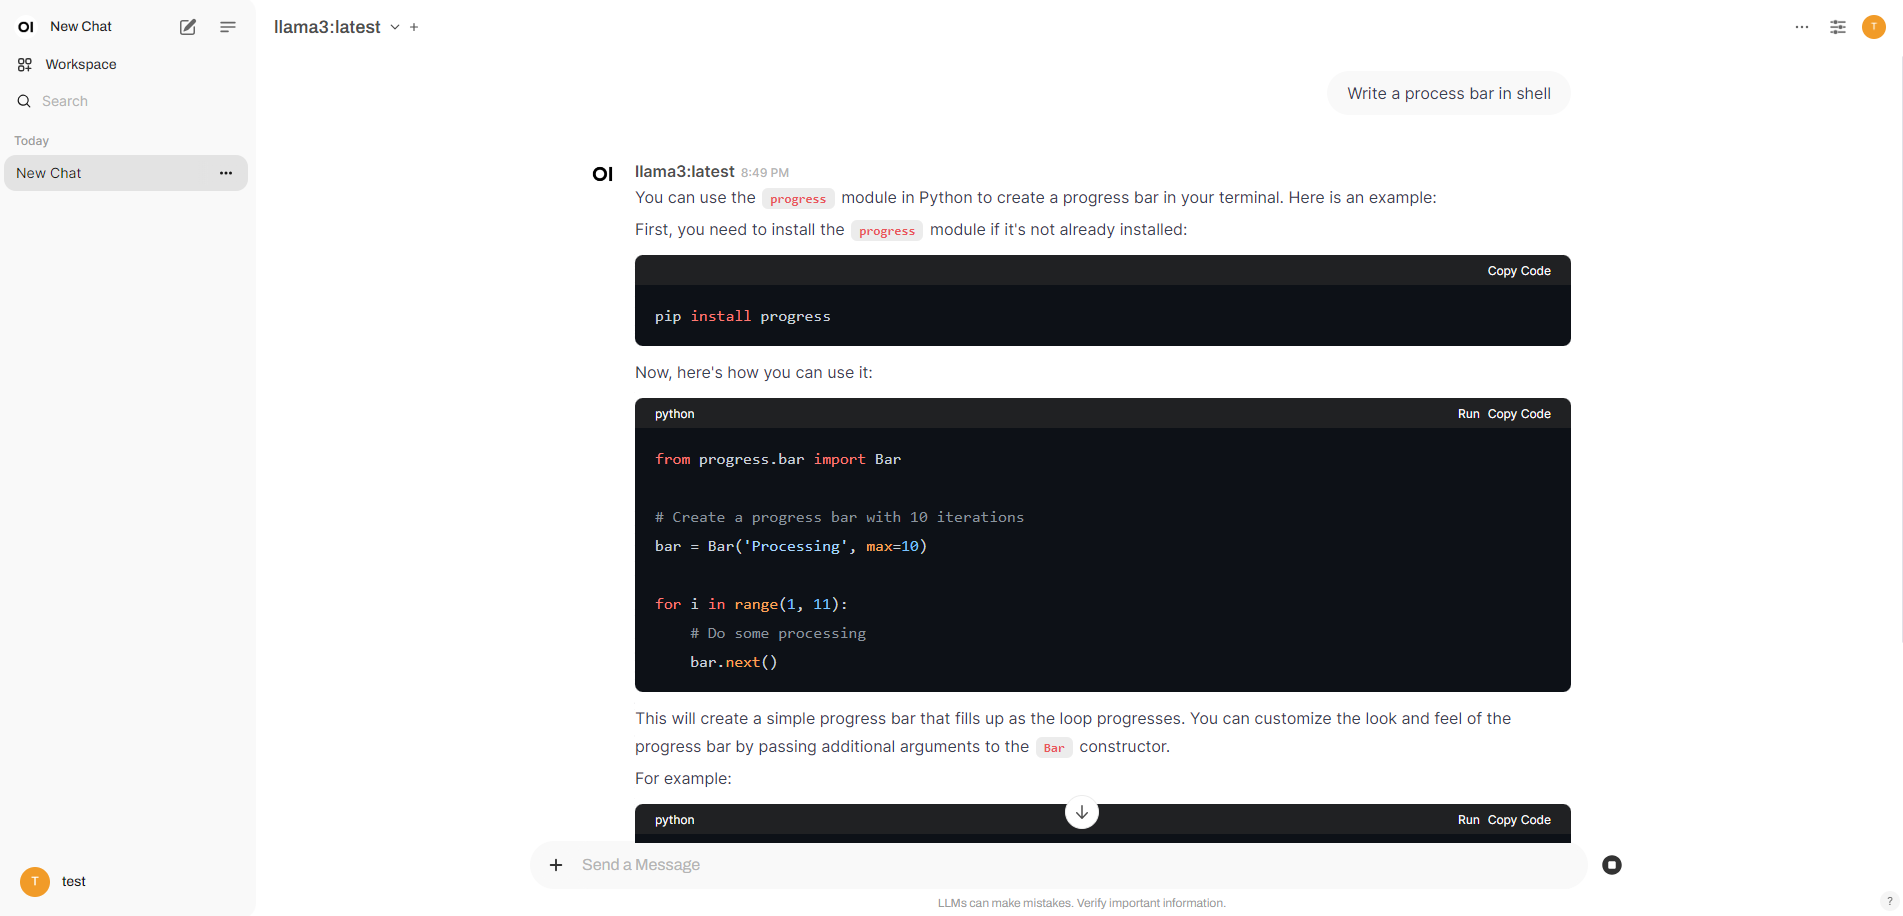Click the llama3:latest response name label

coord(685,172)
